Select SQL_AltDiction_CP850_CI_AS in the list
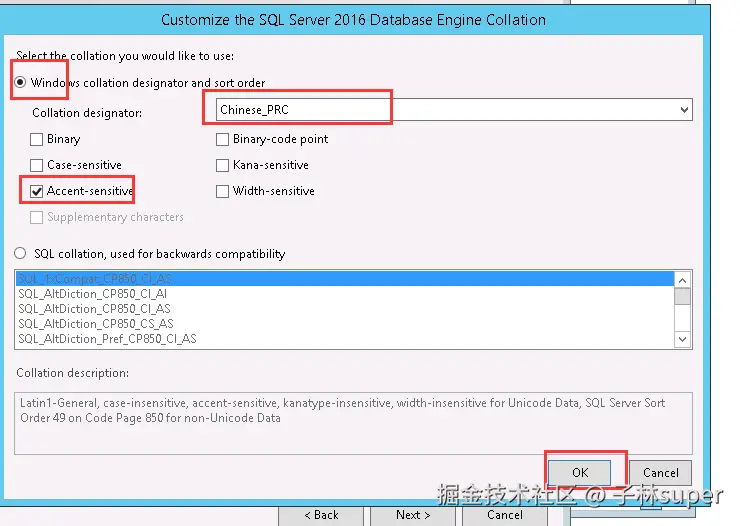The height and width of the screenshot is (526, 740). coord(345,309)
